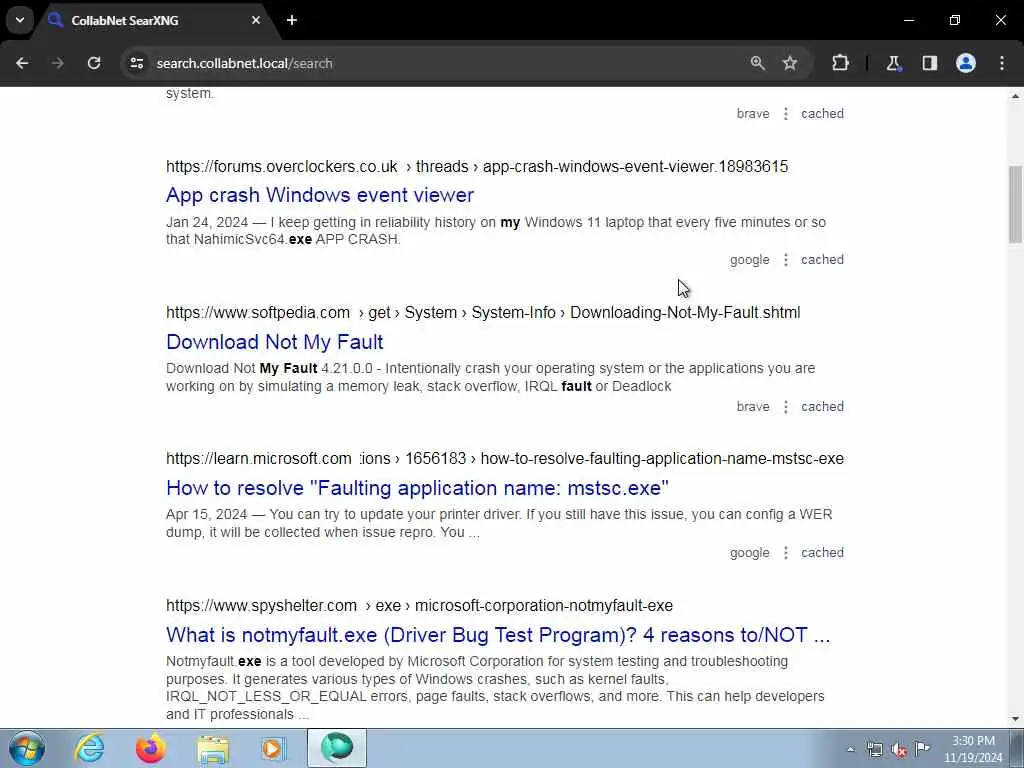
Task: Open the Windows Start button
Action: point(27,748)
